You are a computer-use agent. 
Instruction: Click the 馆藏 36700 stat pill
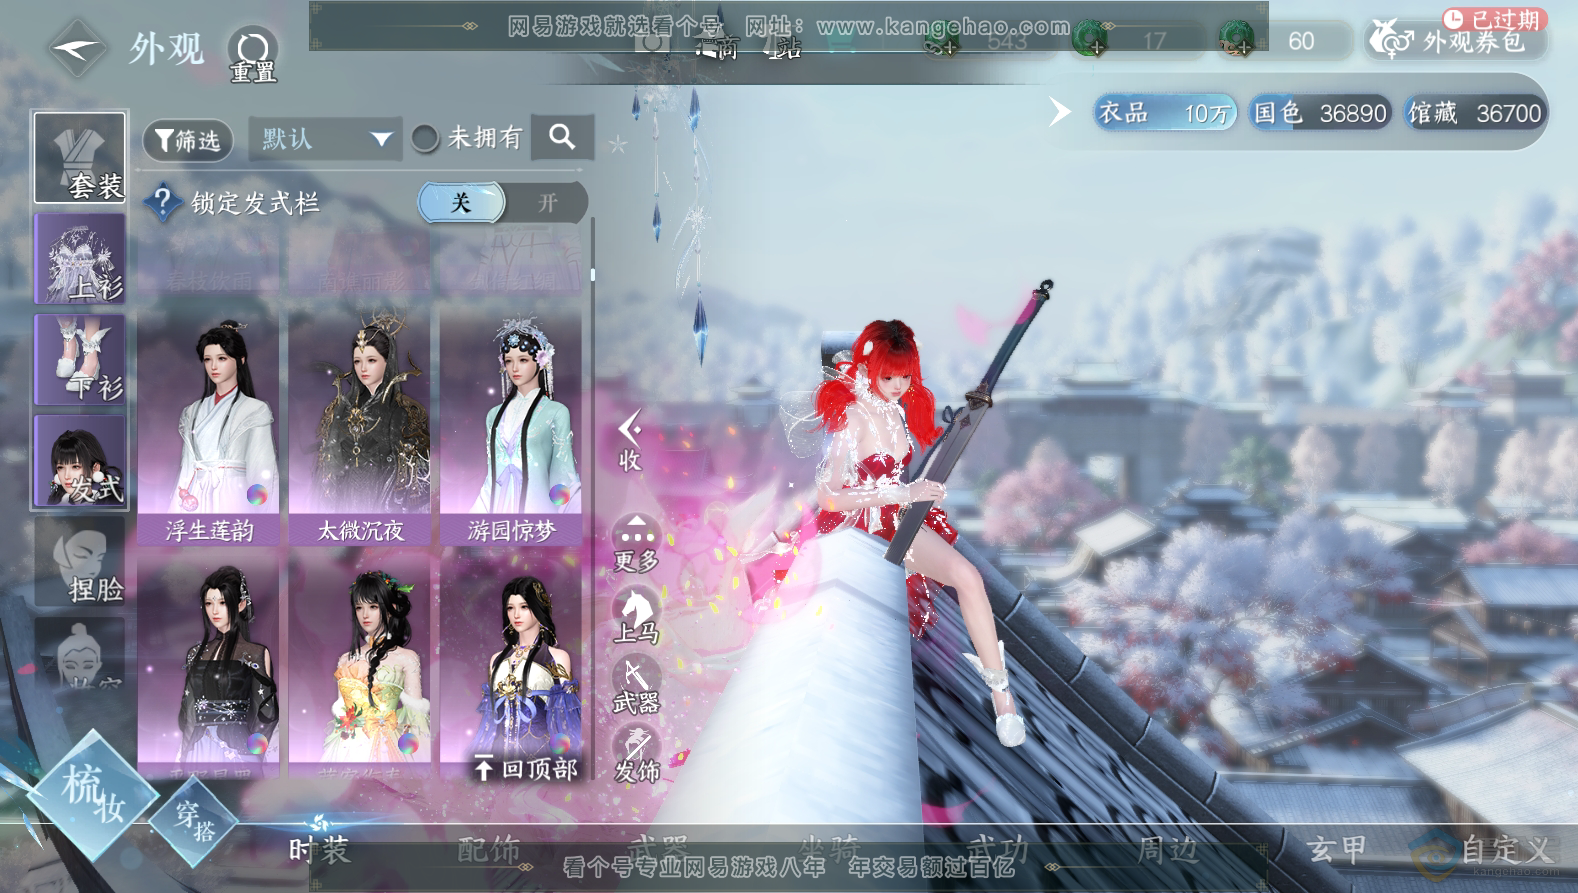(x=1474, y=112)
